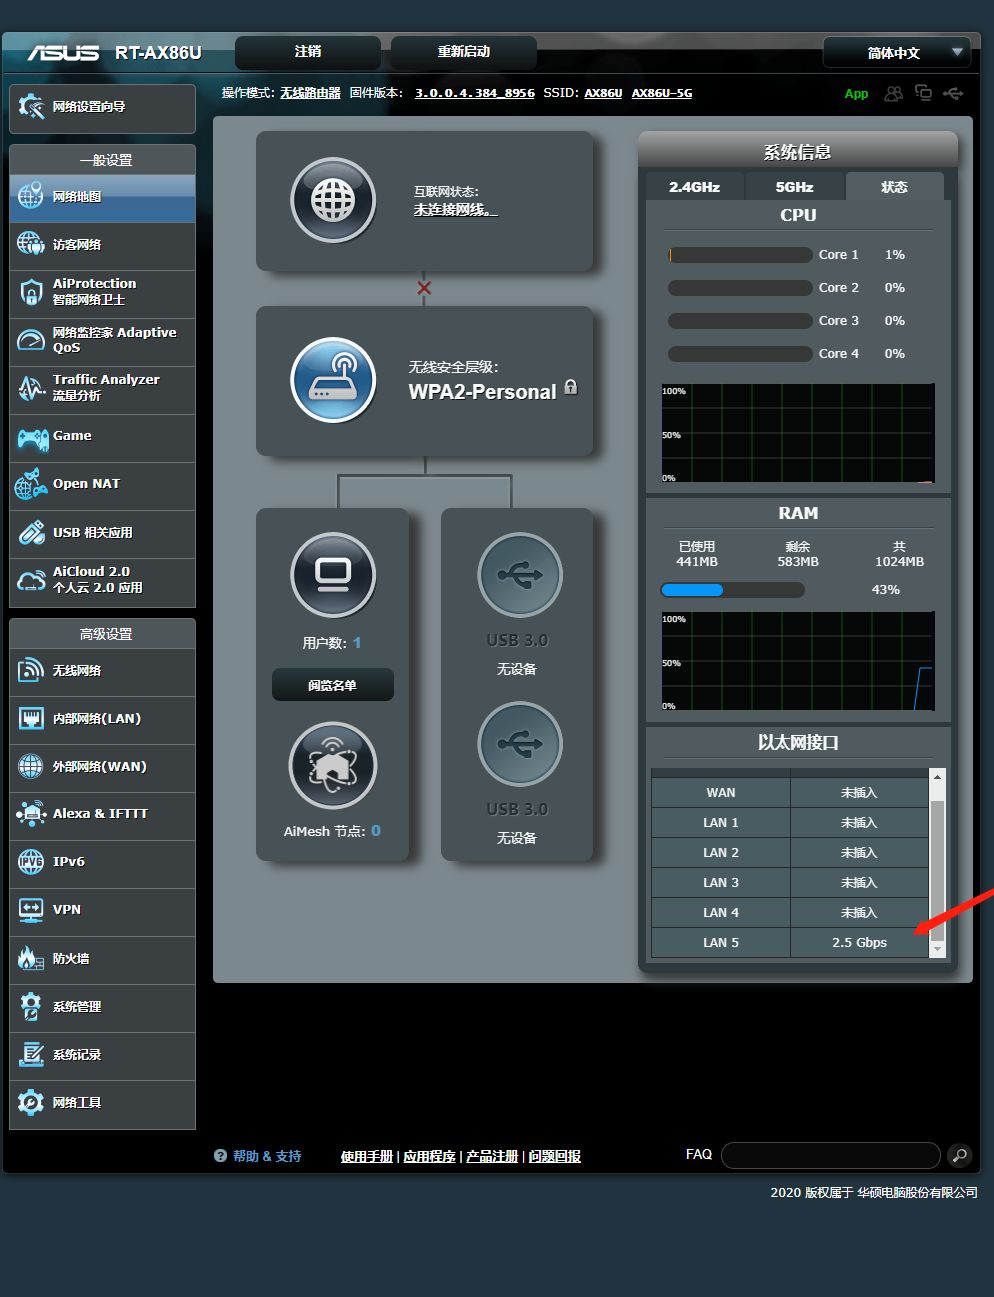Click the 阅览名单 view list button

pos(333,685)
